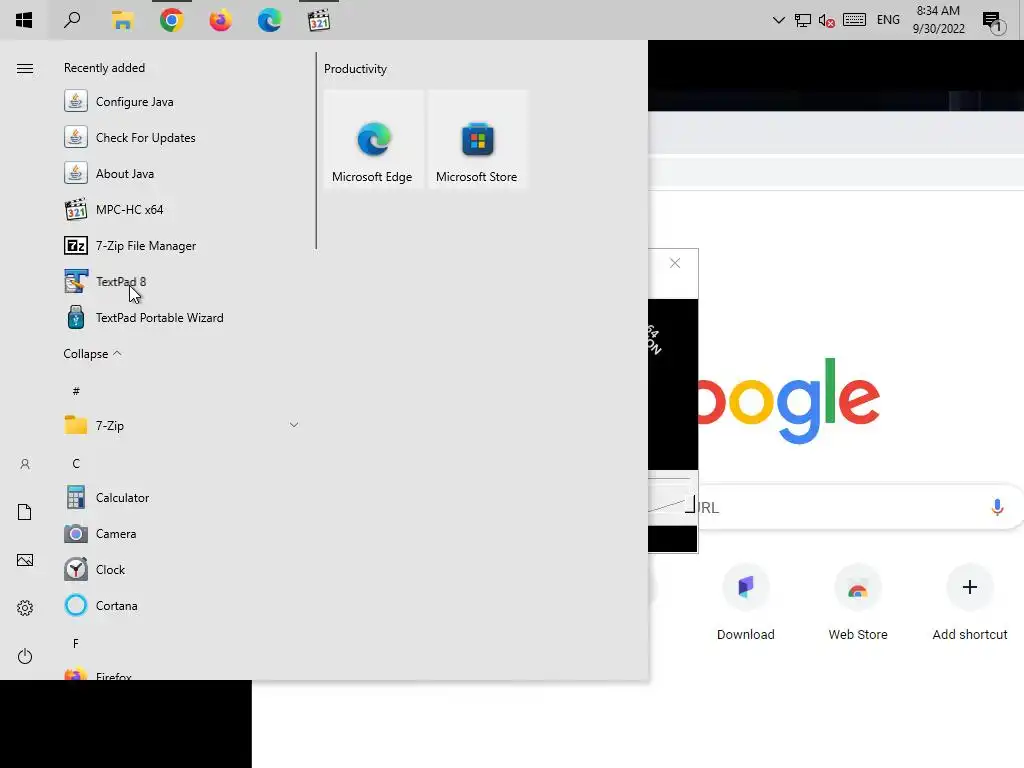Open the Download shortcut in Chrome
Screen dimensions: 1024x768
pyautogui.click(x=746, y=603)
